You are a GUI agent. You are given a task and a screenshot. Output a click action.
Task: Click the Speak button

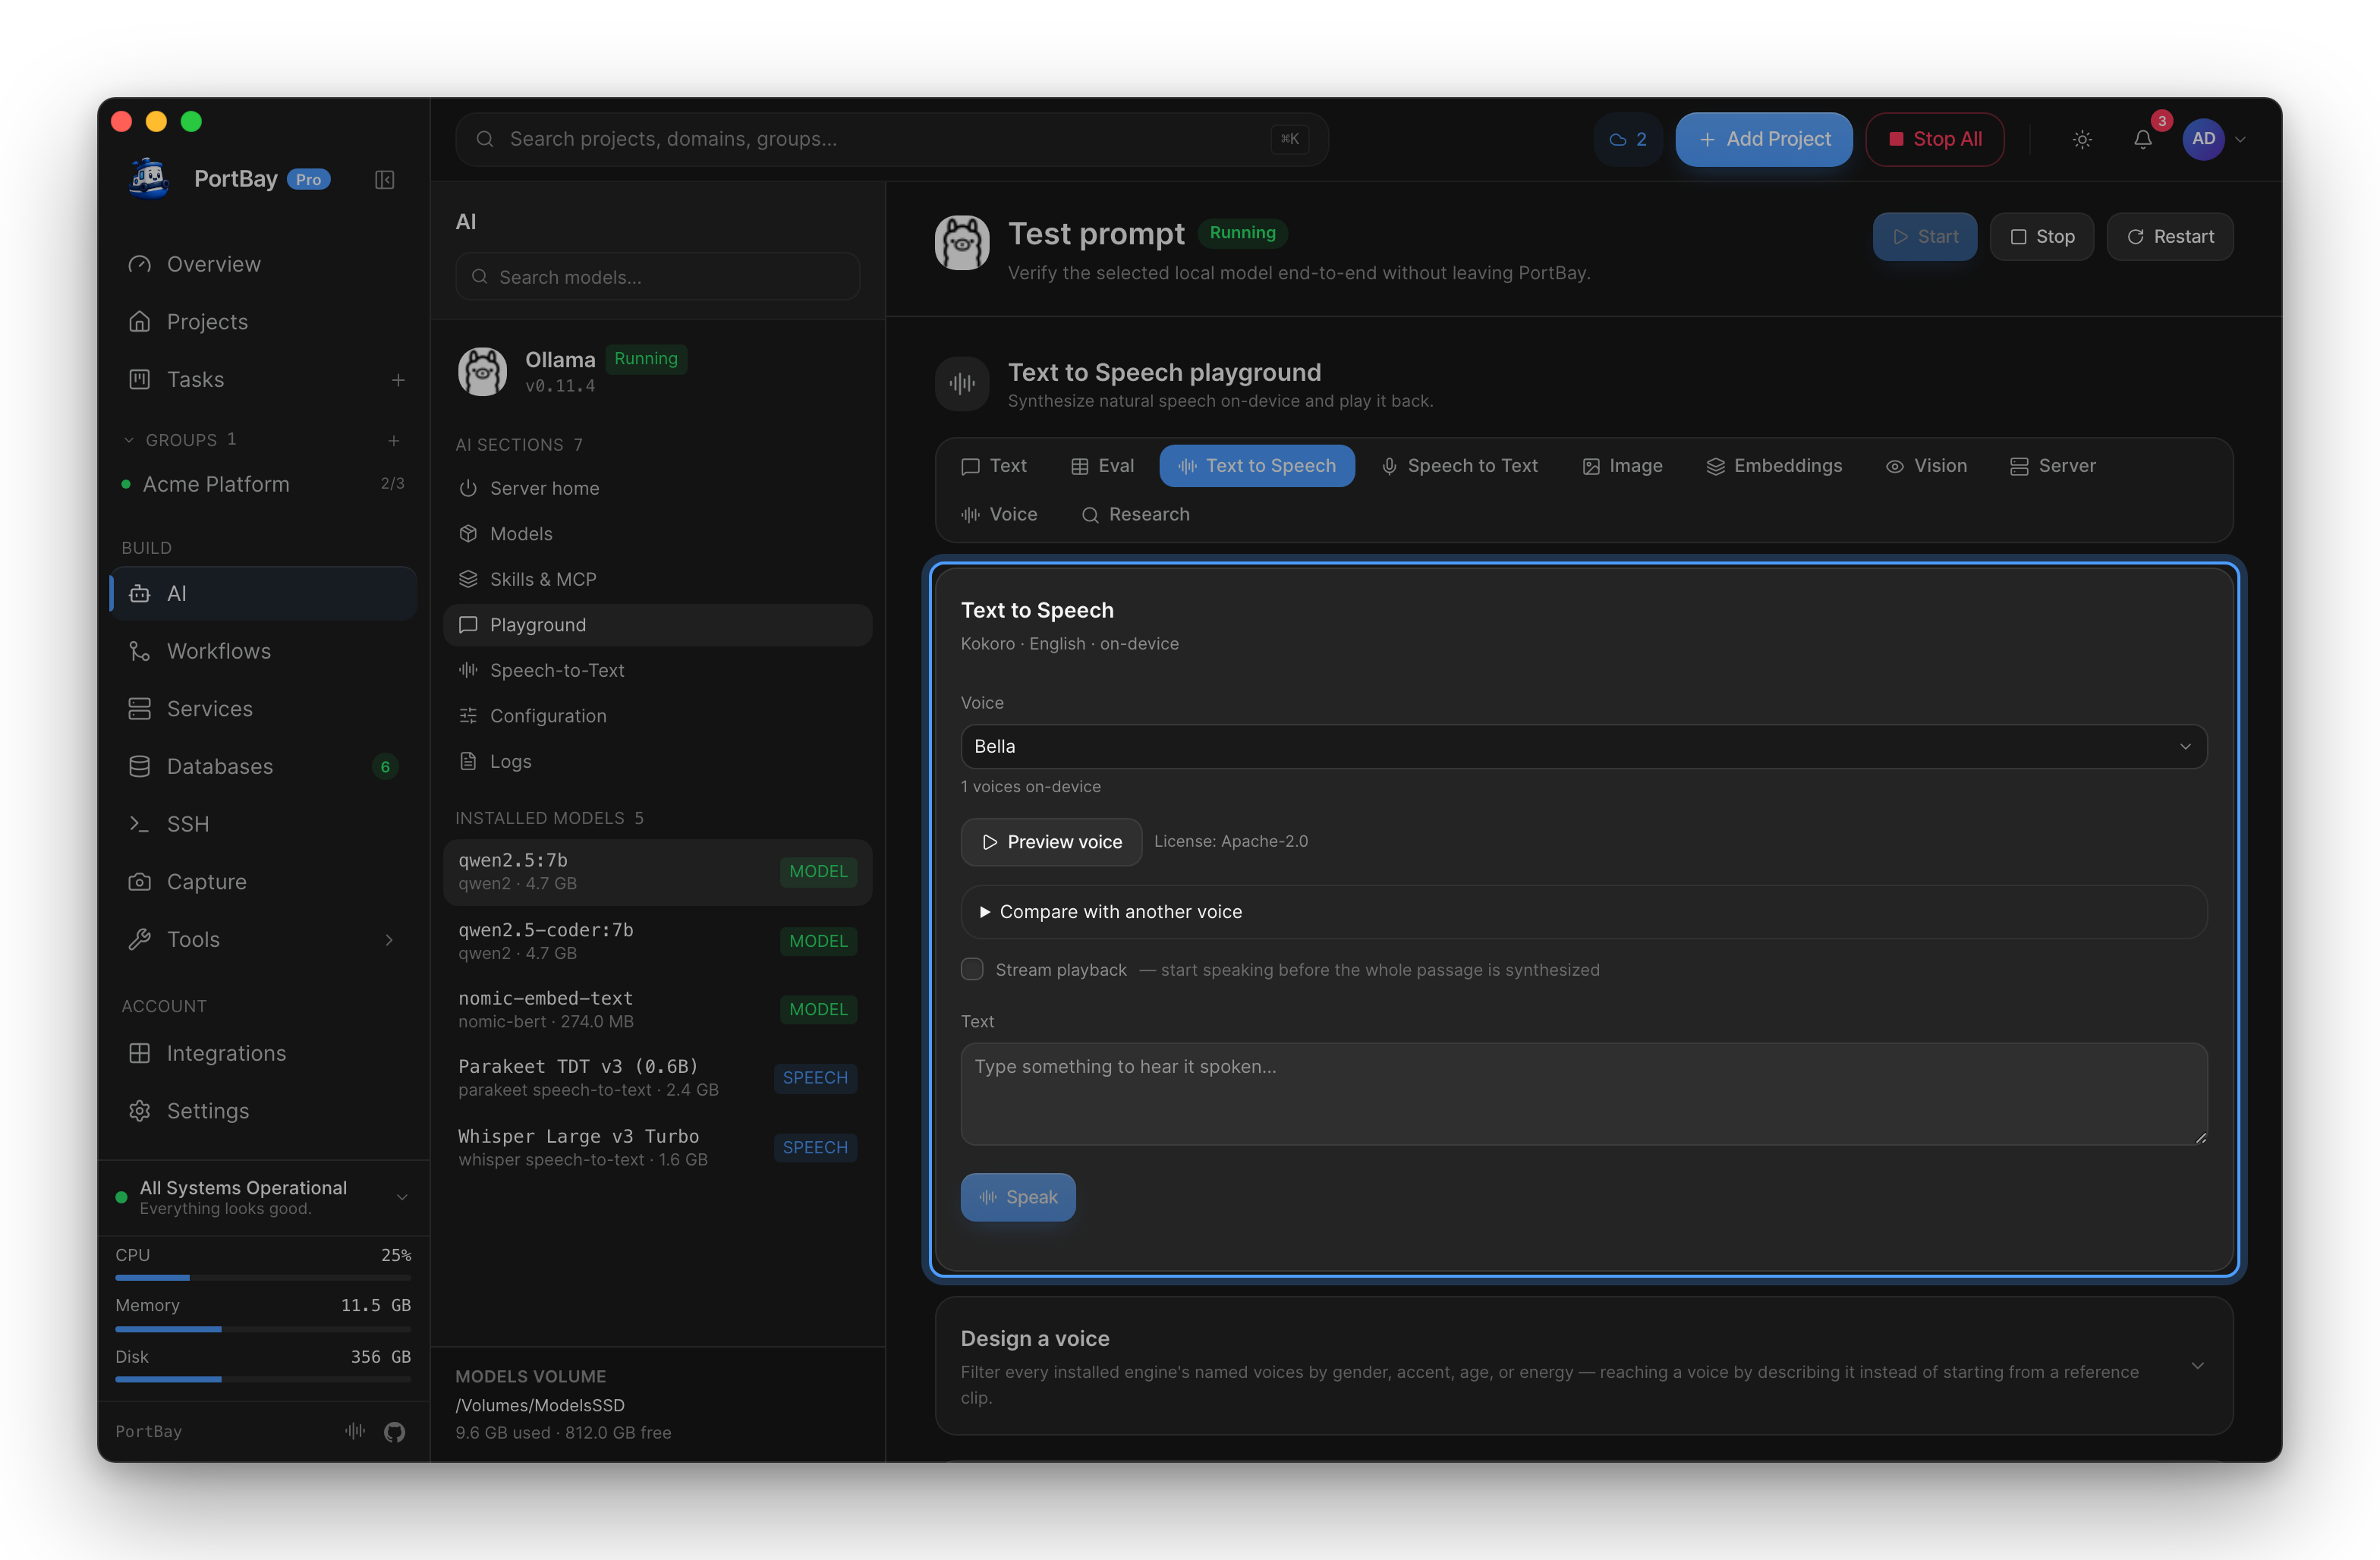pos(1018,1197)
